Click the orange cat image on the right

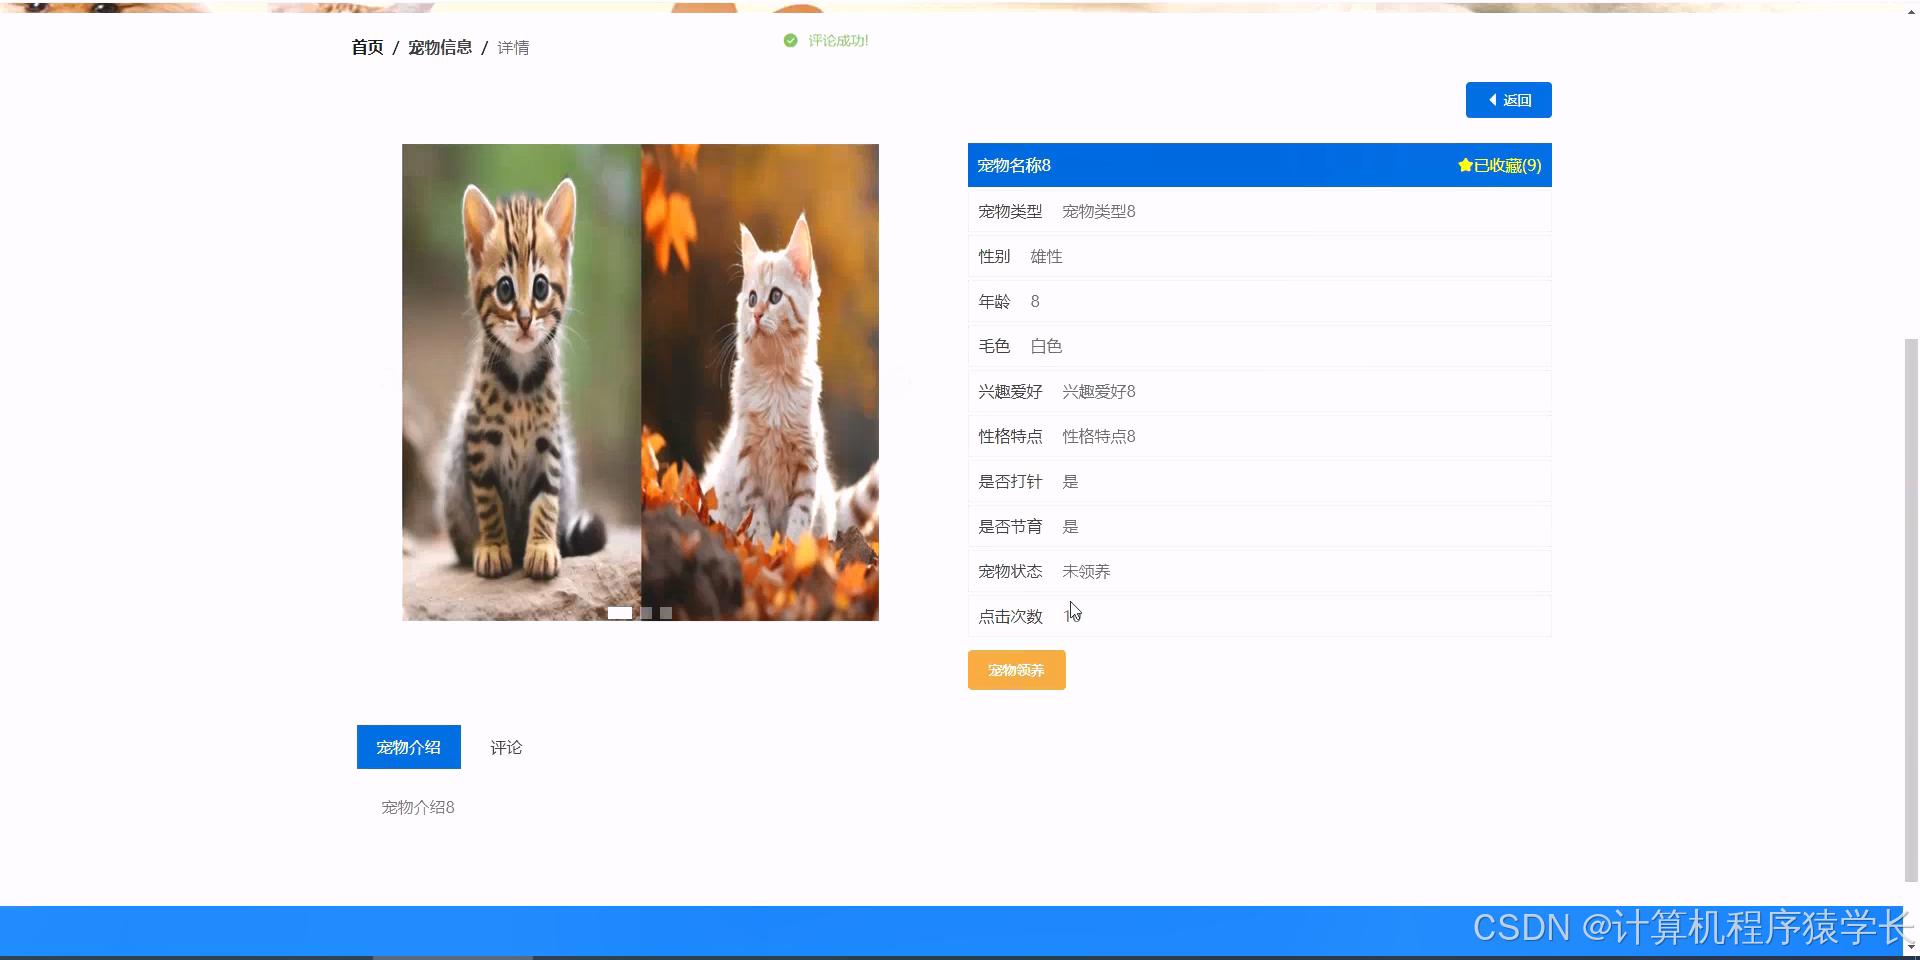(x=760, y=380)
